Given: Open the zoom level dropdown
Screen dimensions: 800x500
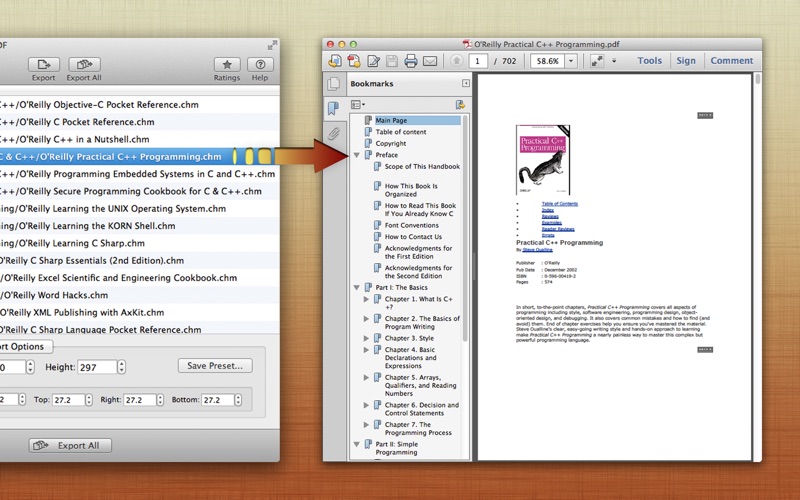Looking at the screenshot, I should tap(571, 61).
